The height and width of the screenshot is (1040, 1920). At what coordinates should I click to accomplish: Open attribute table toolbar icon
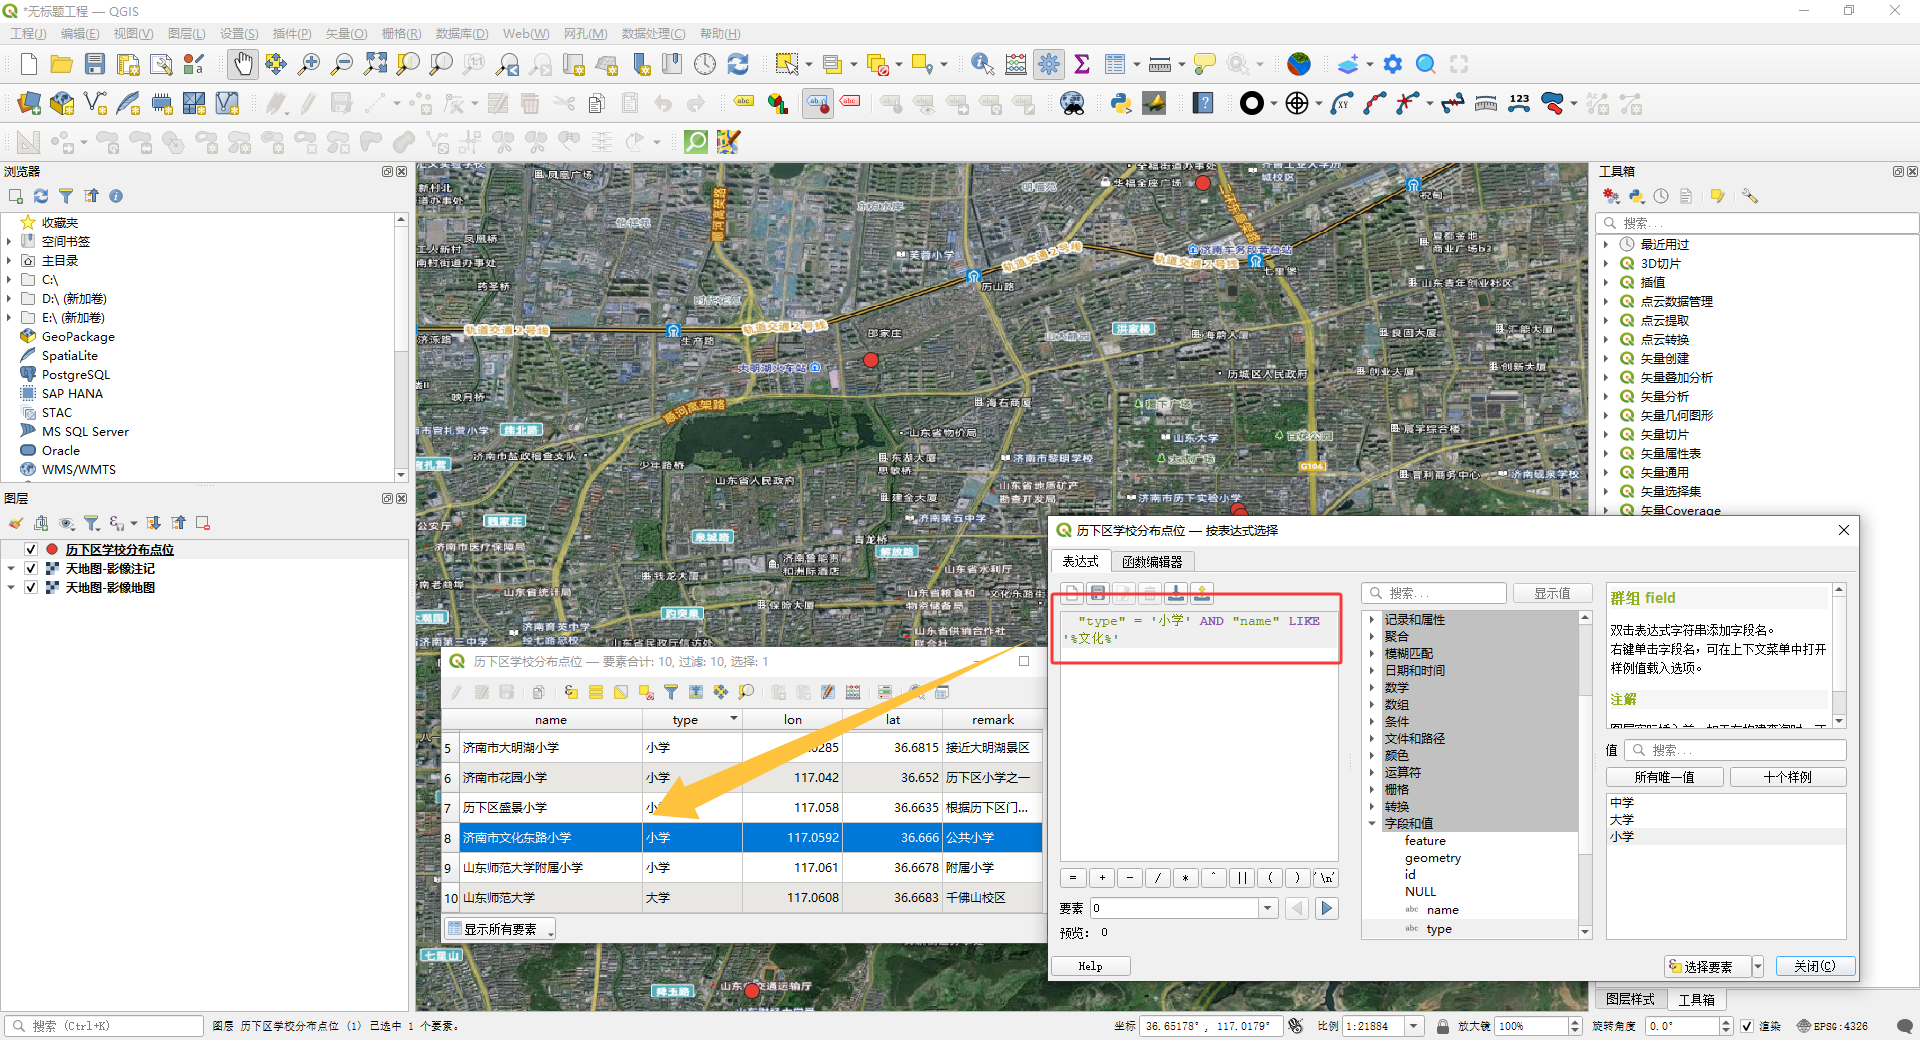(x=1115, y=64)
